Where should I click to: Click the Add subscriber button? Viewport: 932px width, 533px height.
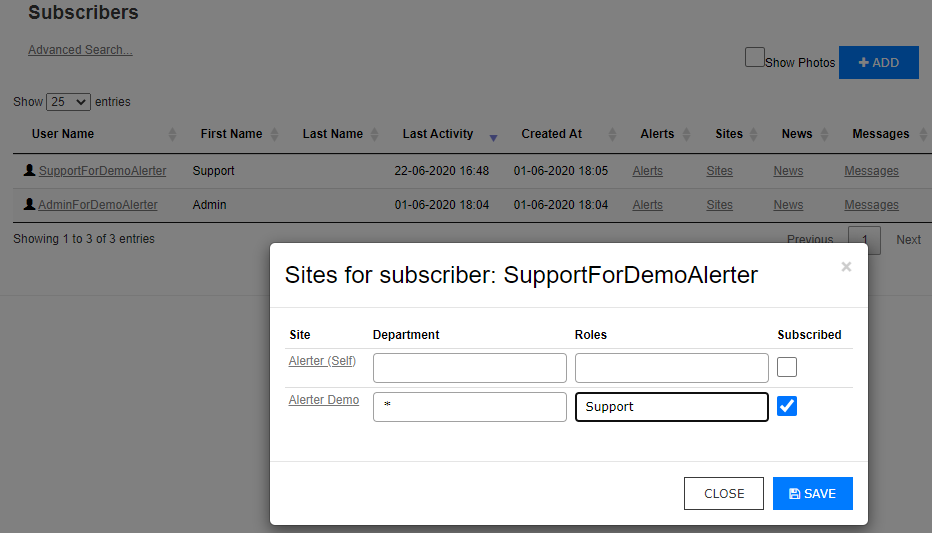click(878, 62)
